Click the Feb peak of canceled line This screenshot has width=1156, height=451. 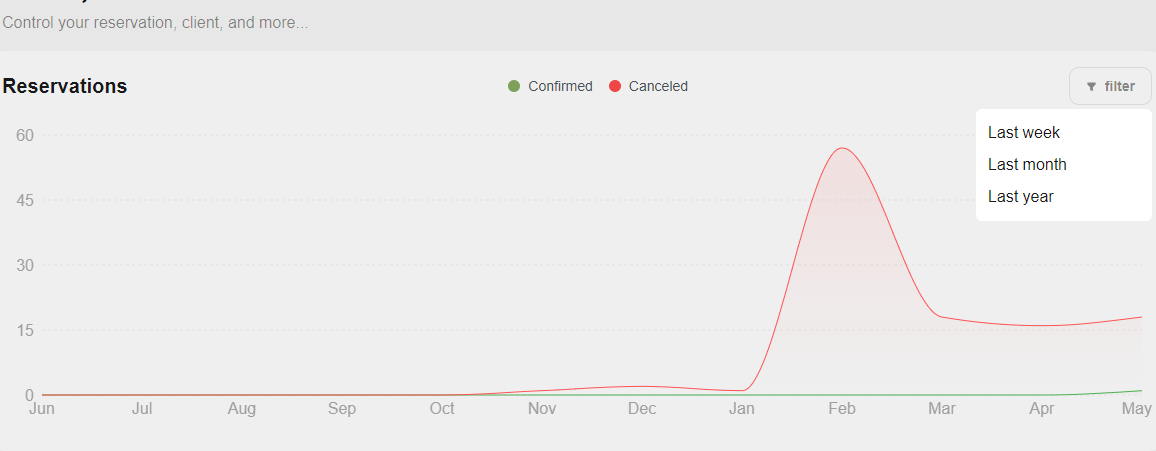click(x=842, y=148)
